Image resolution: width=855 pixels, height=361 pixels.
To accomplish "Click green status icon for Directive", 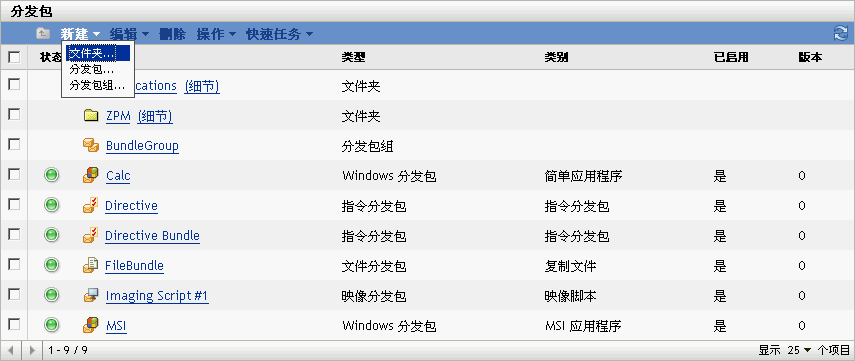I will click(51, 205).
